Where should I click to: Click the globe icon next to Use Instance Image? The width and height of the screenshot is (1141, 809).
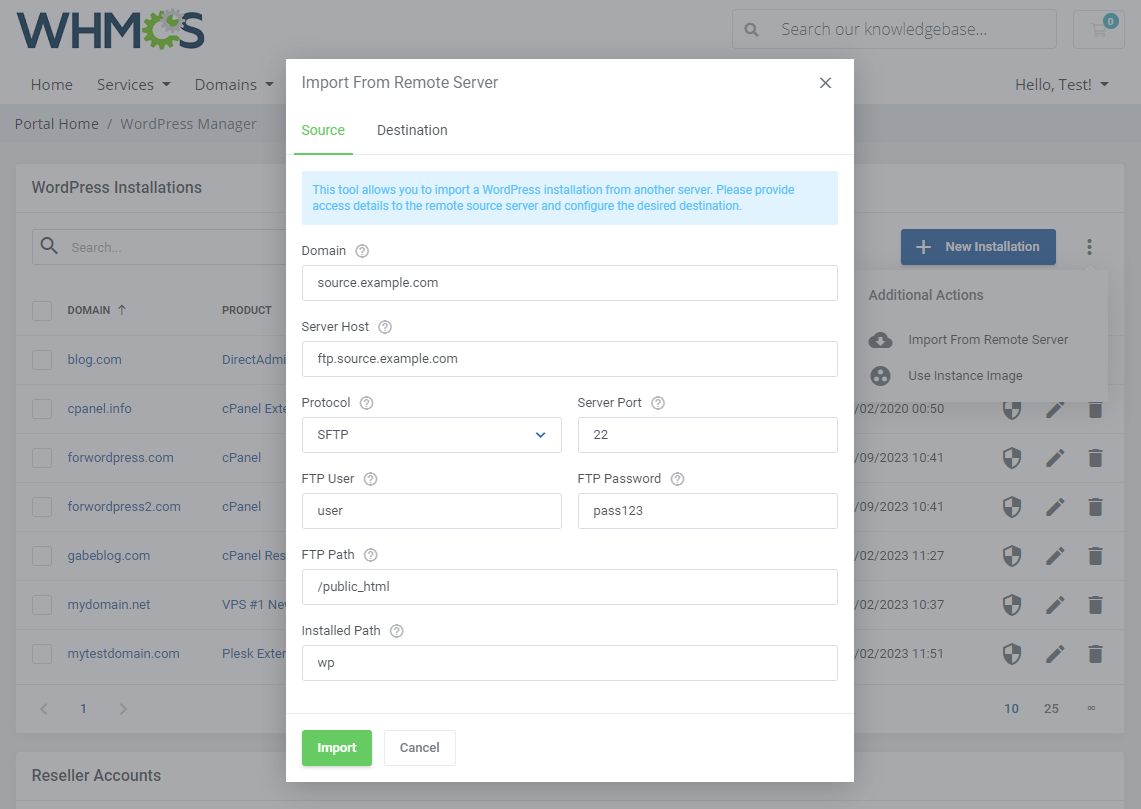tap(880, 376)
